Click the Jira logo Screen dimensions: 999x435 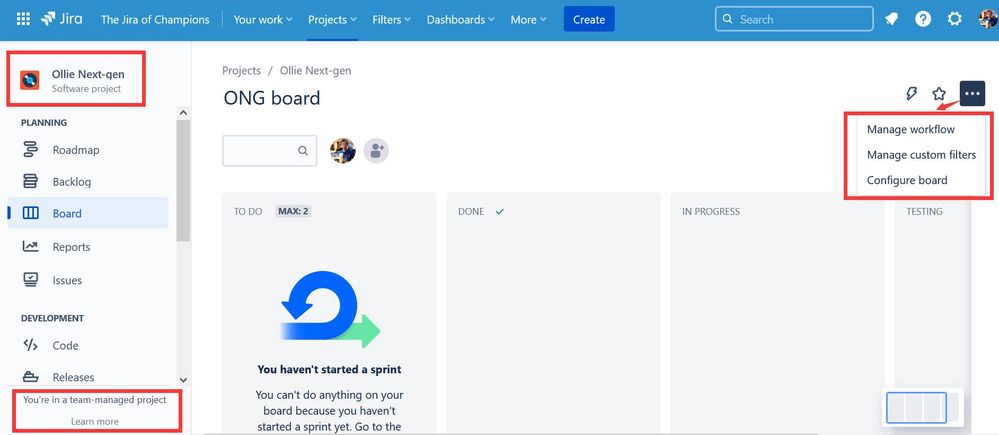[62, 19]
